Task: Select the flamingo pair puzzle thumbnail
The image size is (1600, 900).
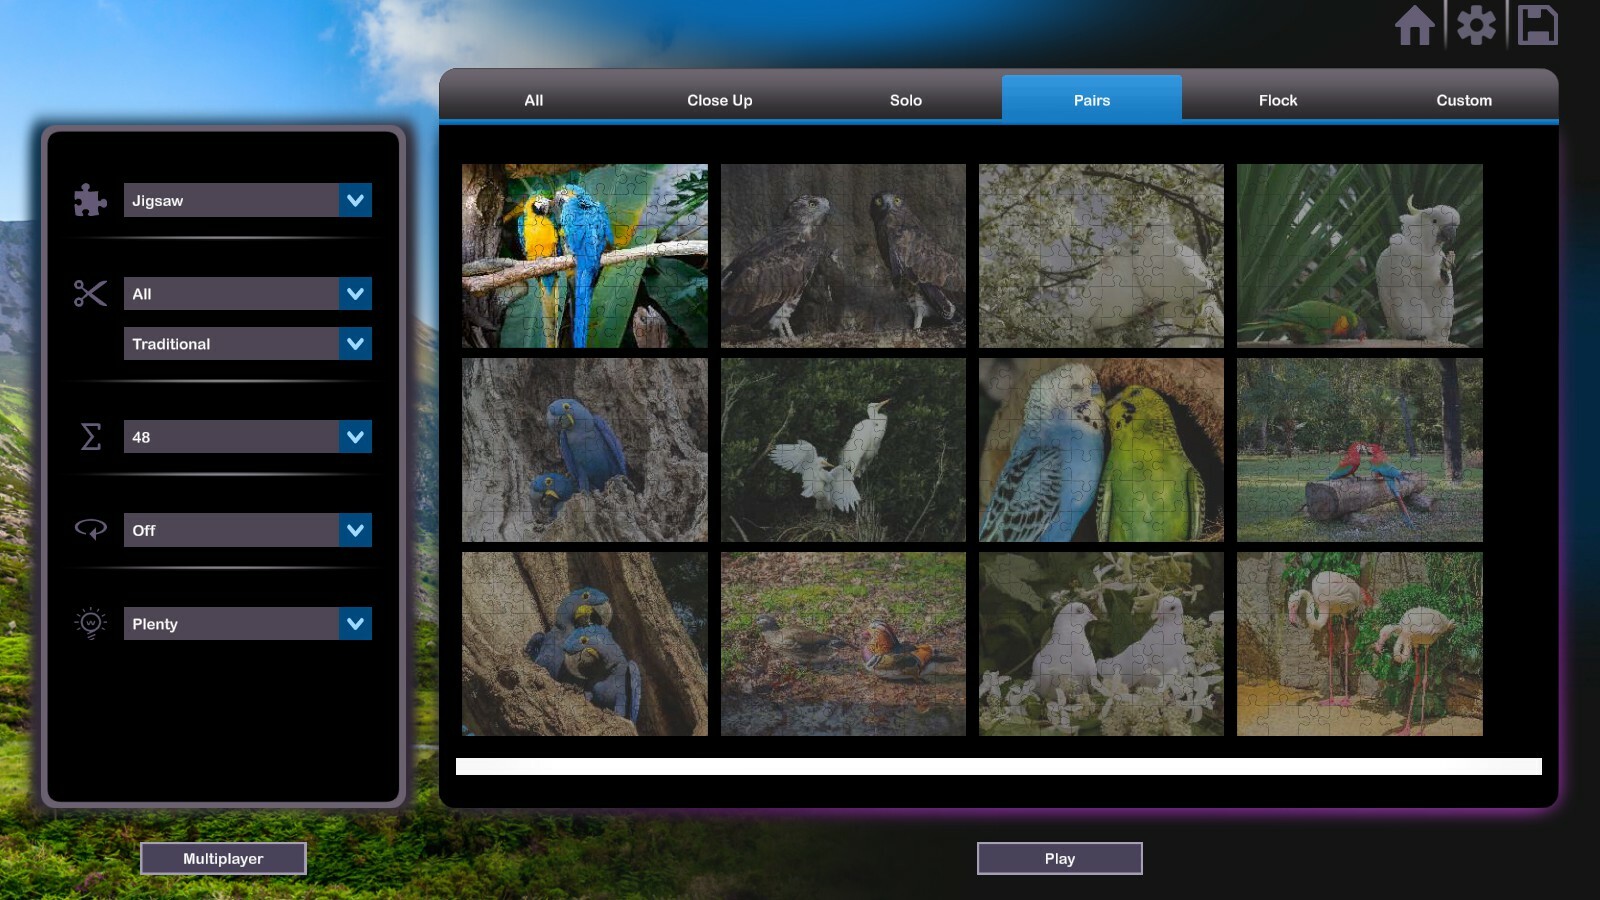Action: pos(1359,645)
